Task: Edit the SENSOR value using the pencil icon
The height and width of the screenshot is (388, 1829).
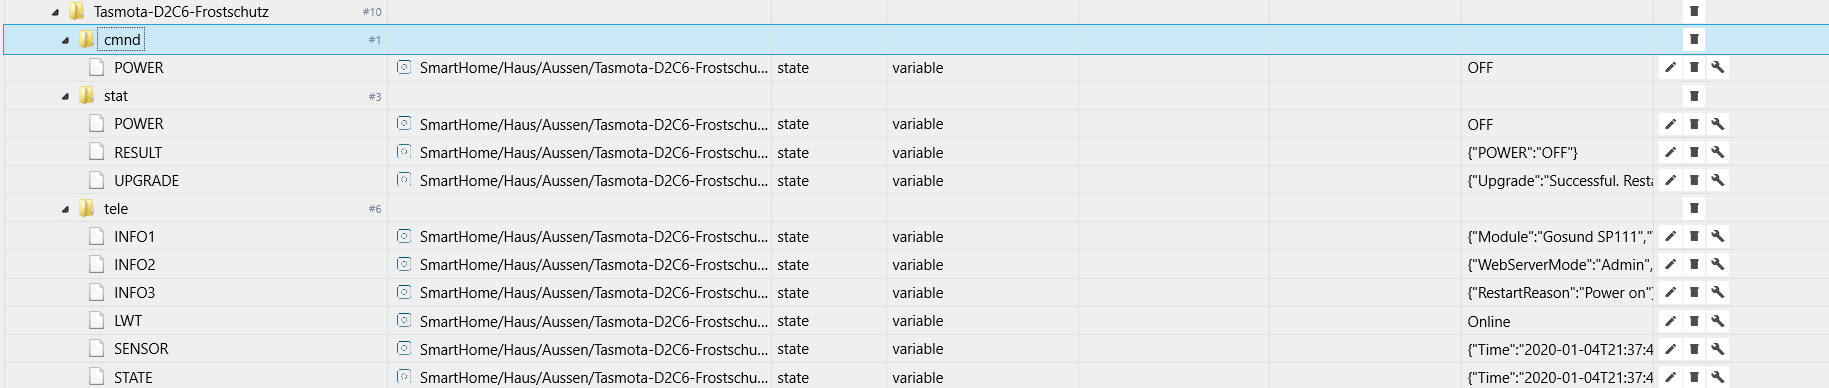Action: click(1669, 349)
